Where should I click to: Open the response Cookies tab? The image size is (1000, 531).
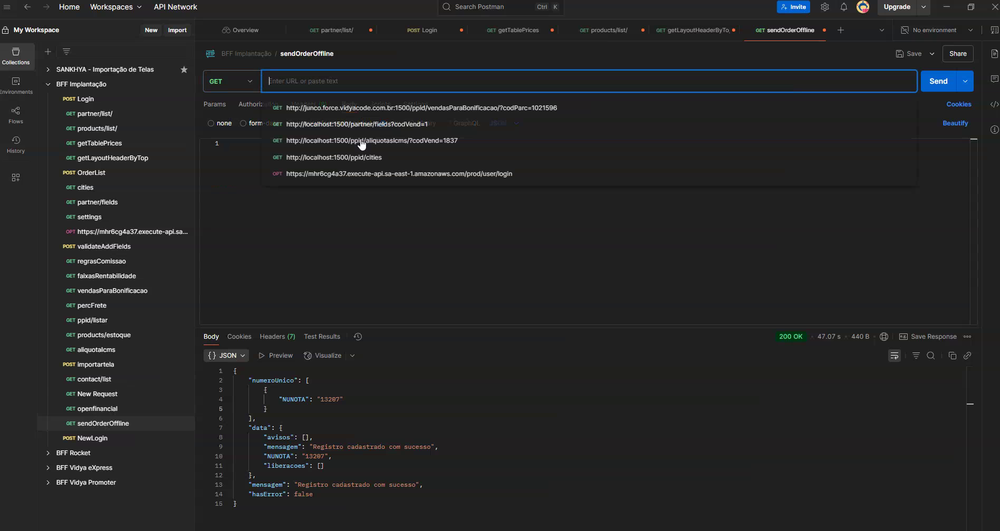pyautogui.click(x=239, y=337)
